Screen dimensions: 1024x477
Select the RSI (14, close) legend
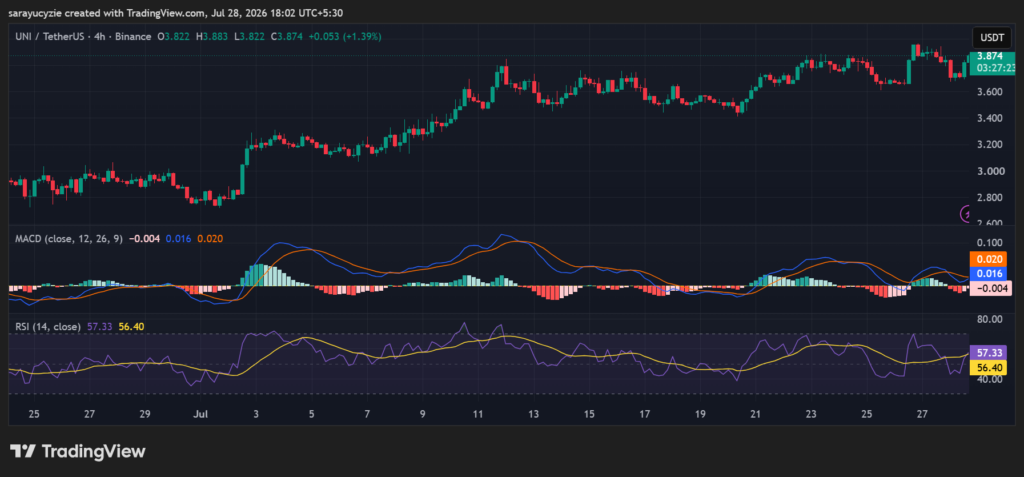pyautogui.click(x=48, y=326)
